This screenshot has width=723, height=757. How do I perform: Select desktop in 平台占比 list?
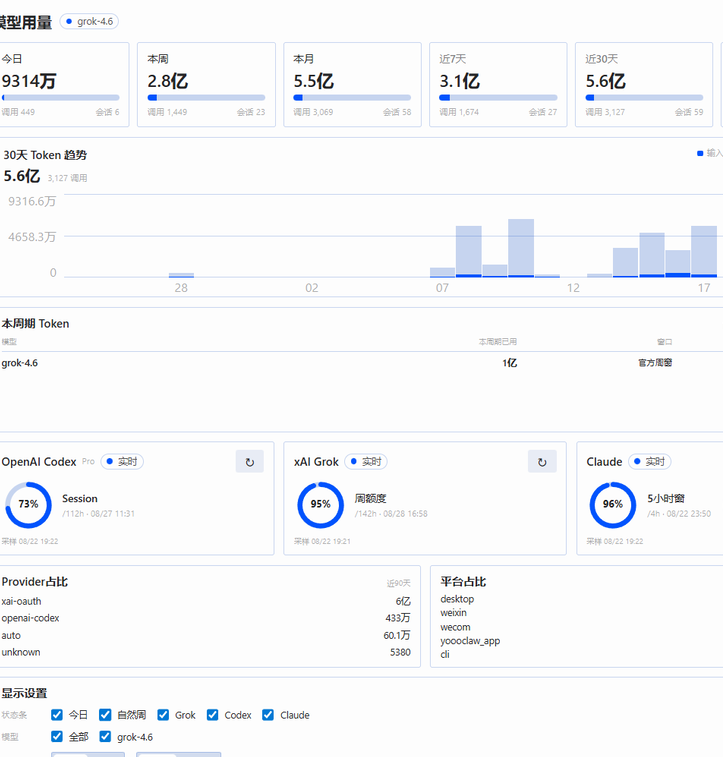[x=457, y=599]
